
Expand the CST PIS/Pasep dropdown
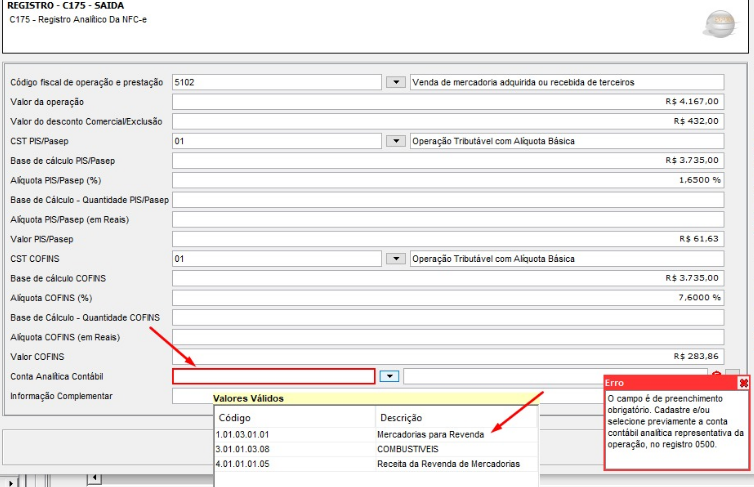point(396,141)
